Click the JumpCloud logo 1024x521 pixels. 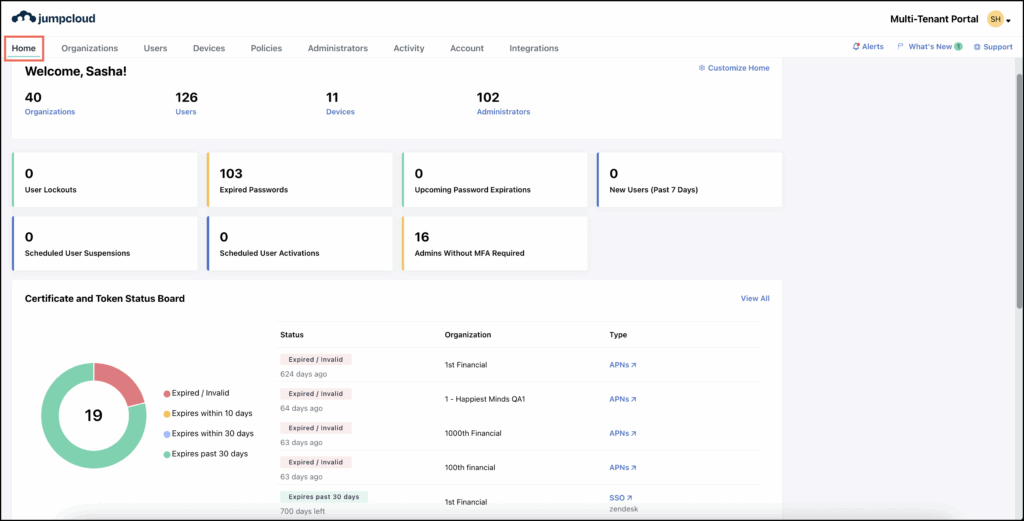(x=54, y=18)
